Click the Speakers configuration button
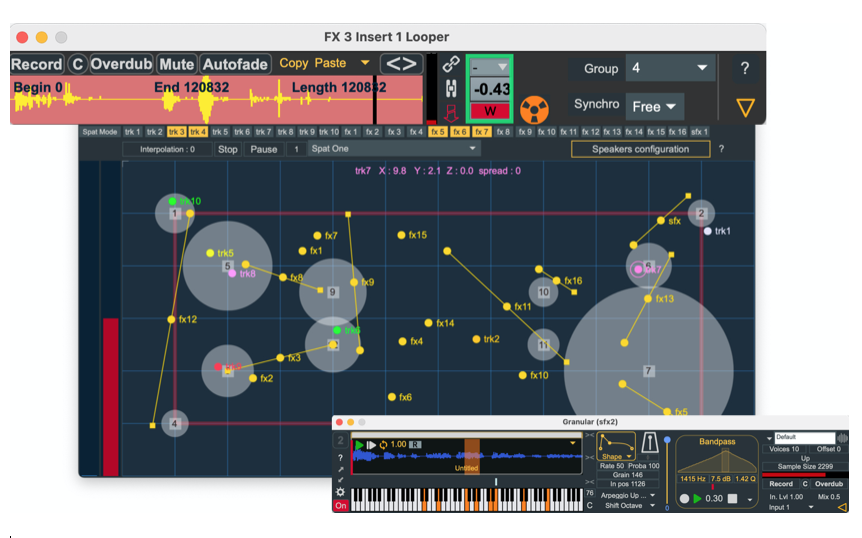 coord(640,149)
